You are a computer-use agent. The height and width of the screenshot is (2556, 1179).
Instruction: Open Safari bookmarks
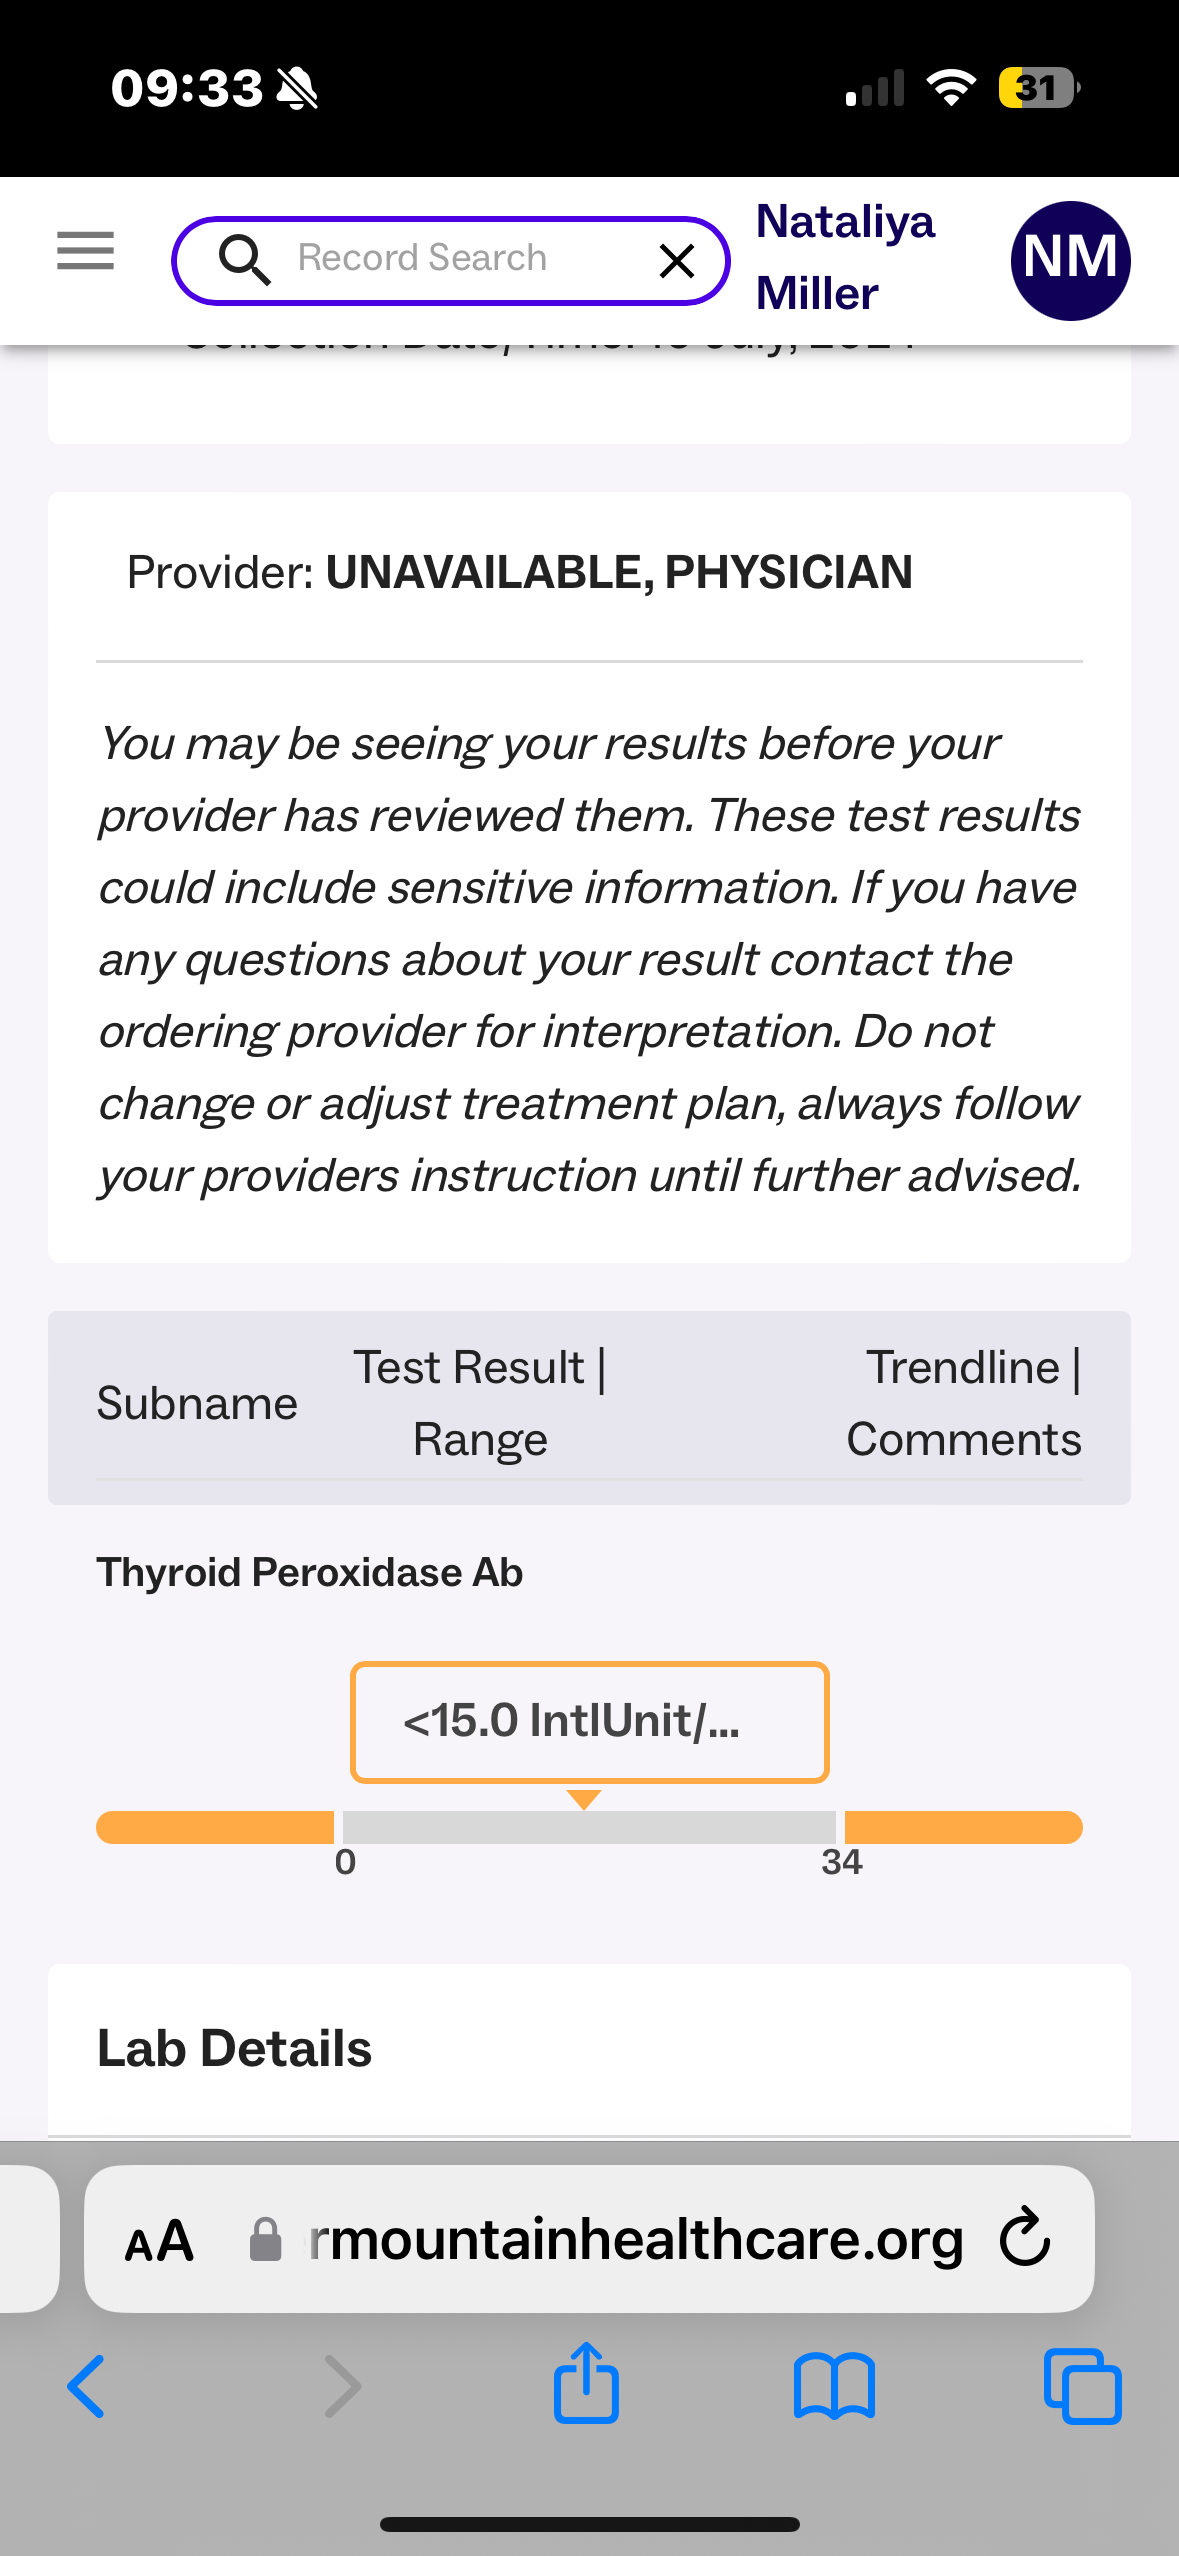pyautogui.click(x=834, y=2386)
